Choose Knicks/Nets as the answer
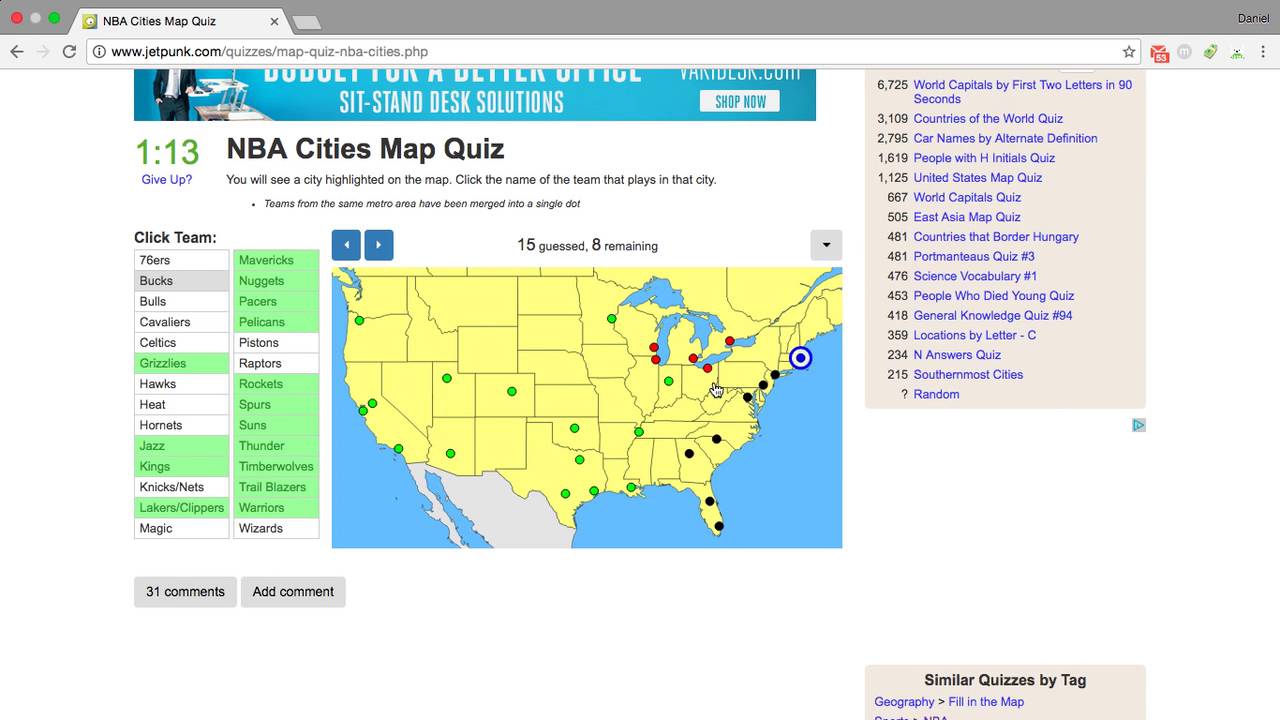The image size is (1280, 720). pos(182,487)
